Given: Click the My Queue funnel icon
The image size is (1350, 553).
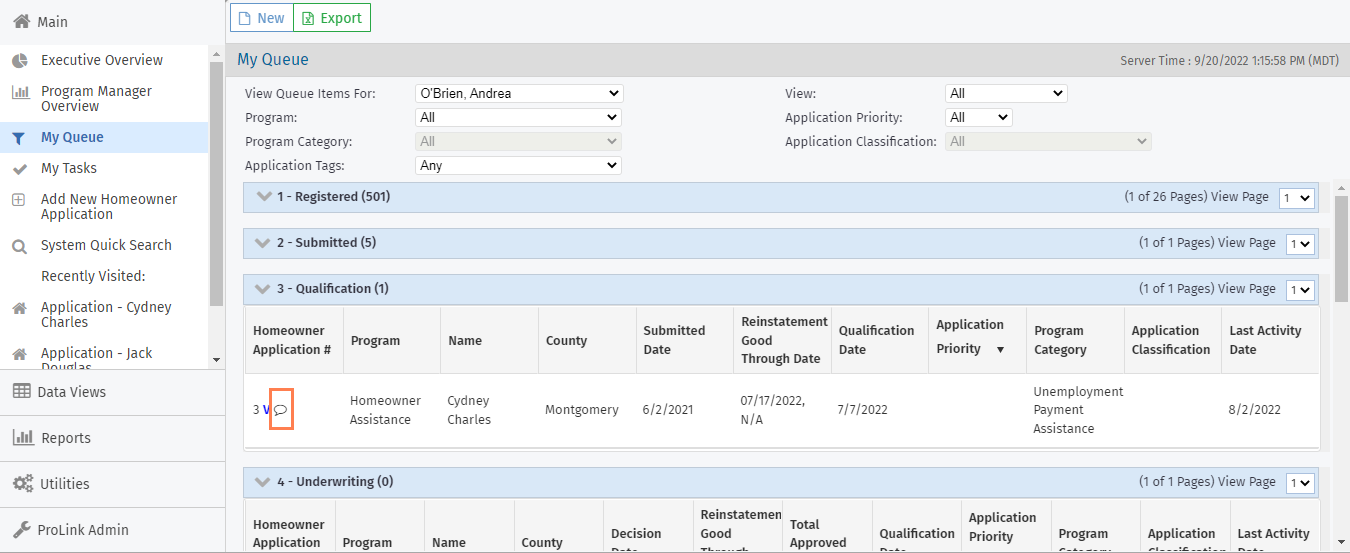Looking at the screenshot, I should [x=19, y=138].
